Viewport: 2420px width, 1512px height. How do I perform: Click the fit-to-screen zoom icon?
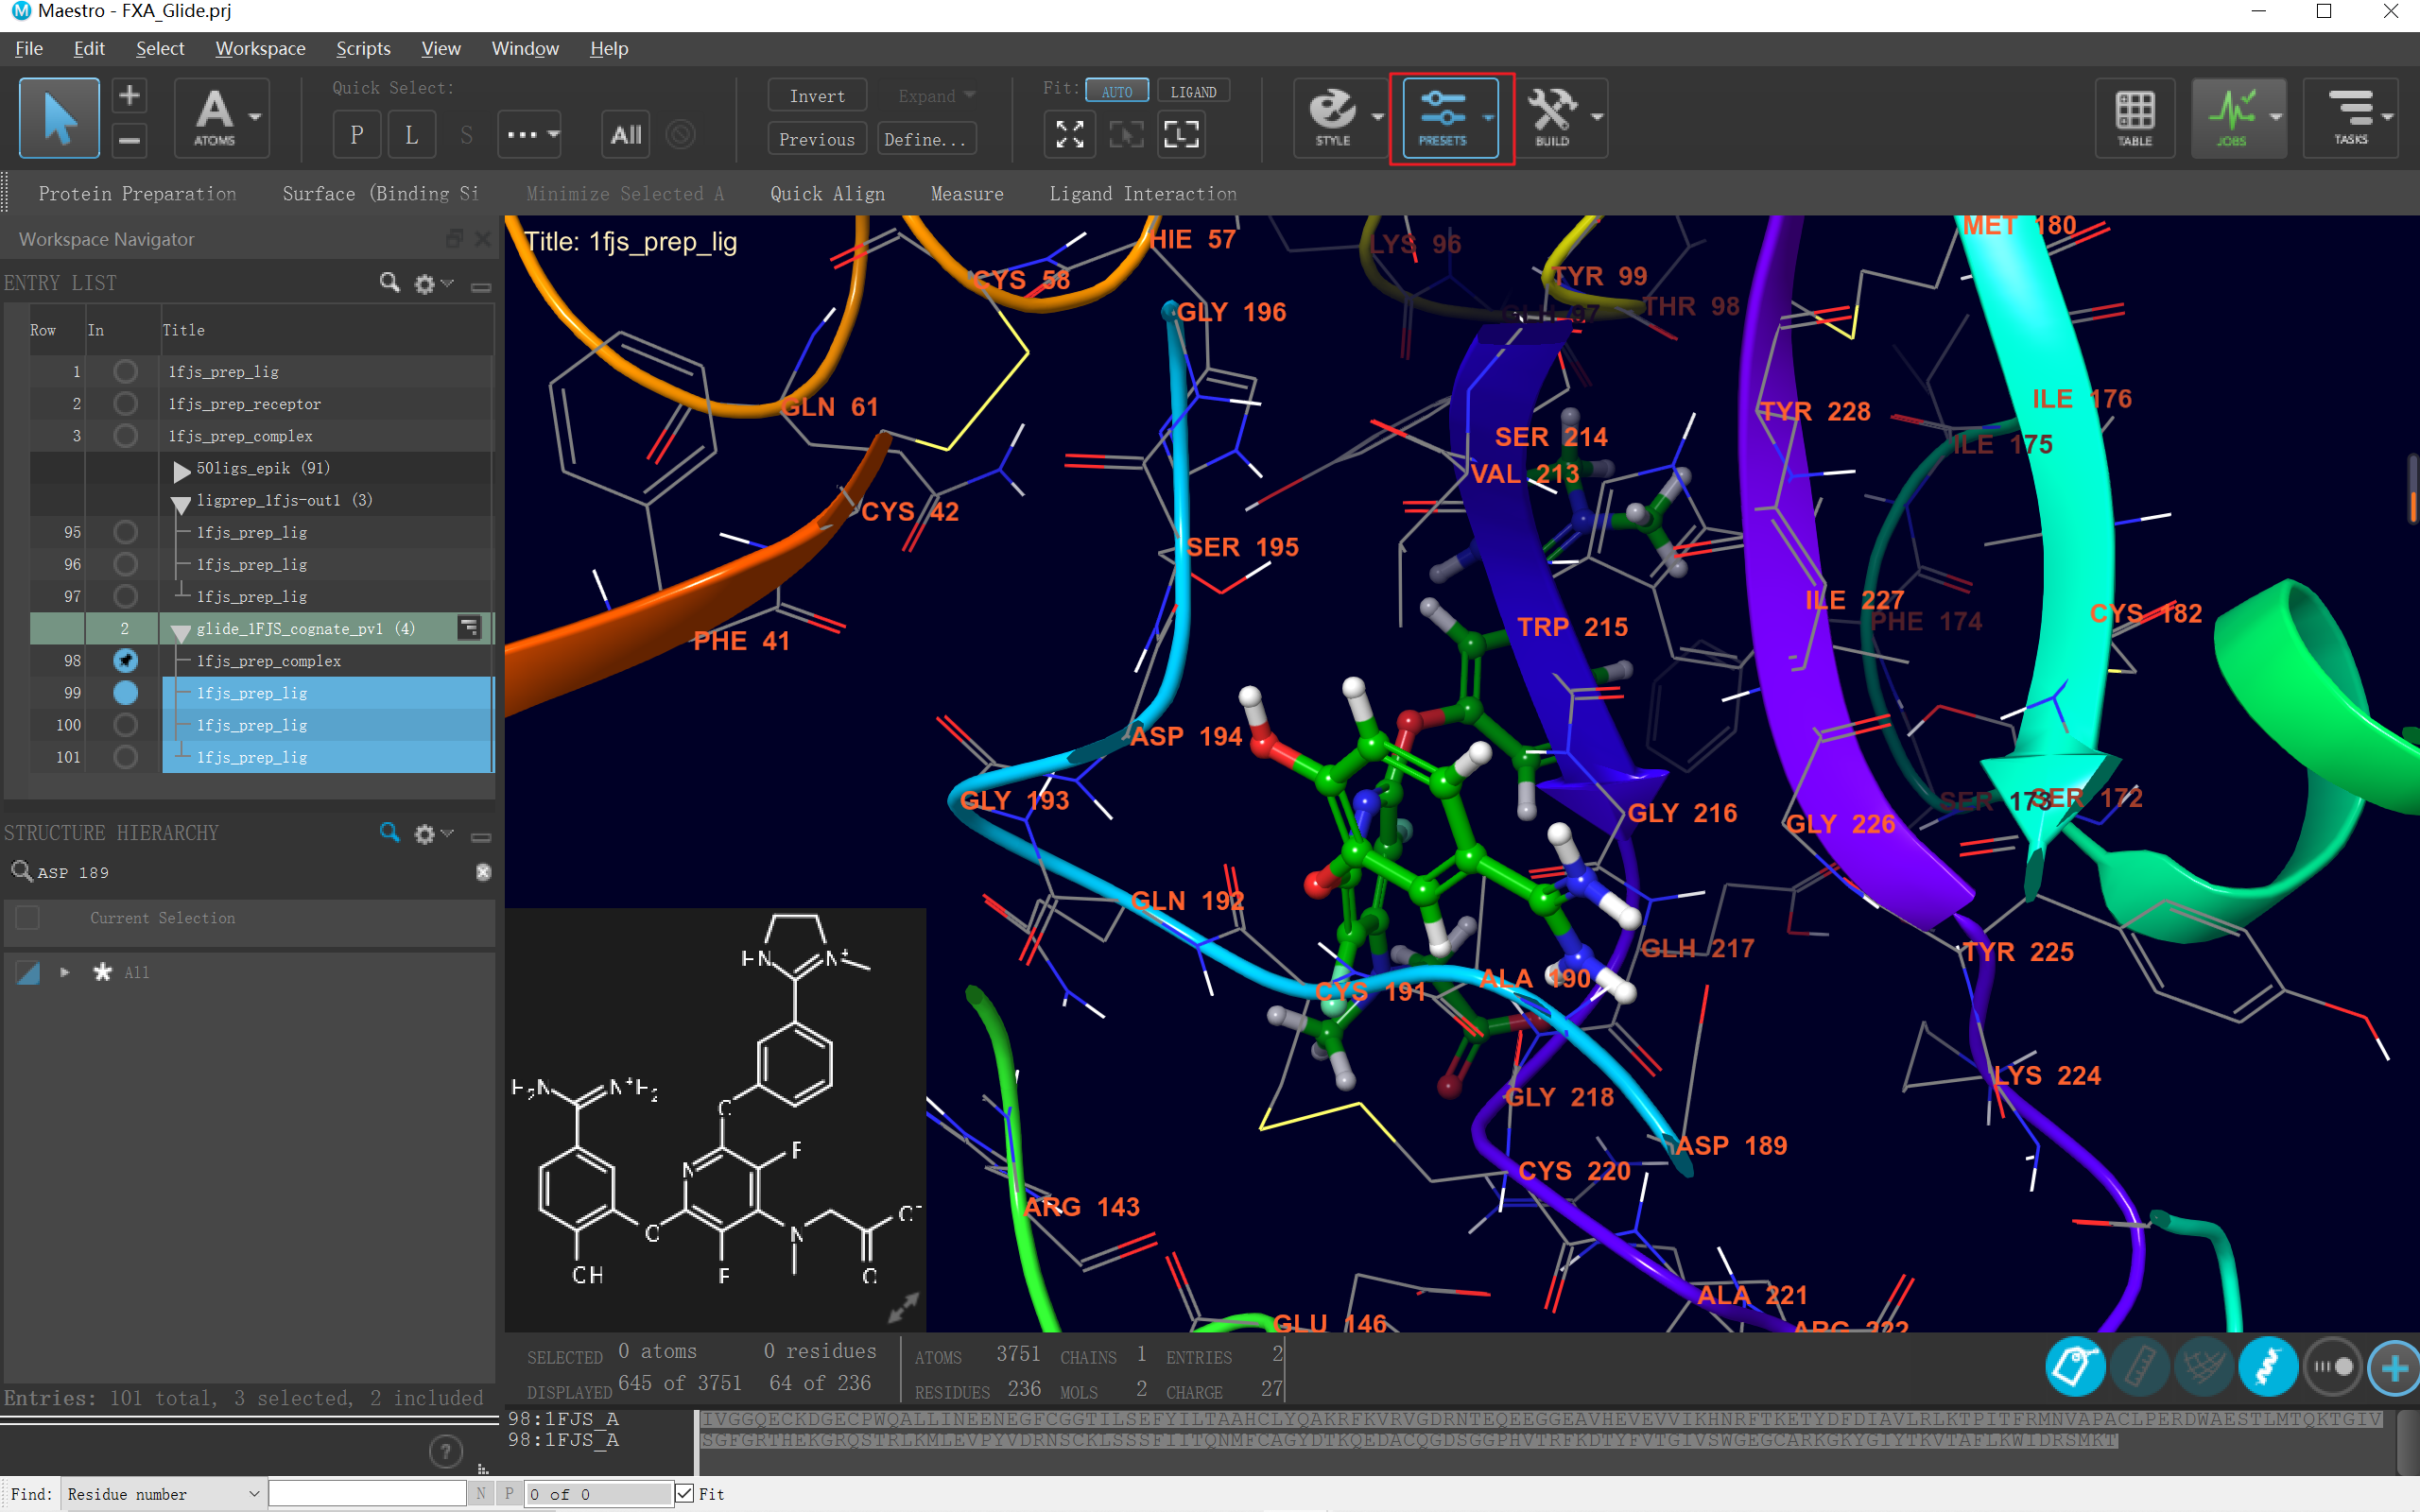(x=1069, y=134)
